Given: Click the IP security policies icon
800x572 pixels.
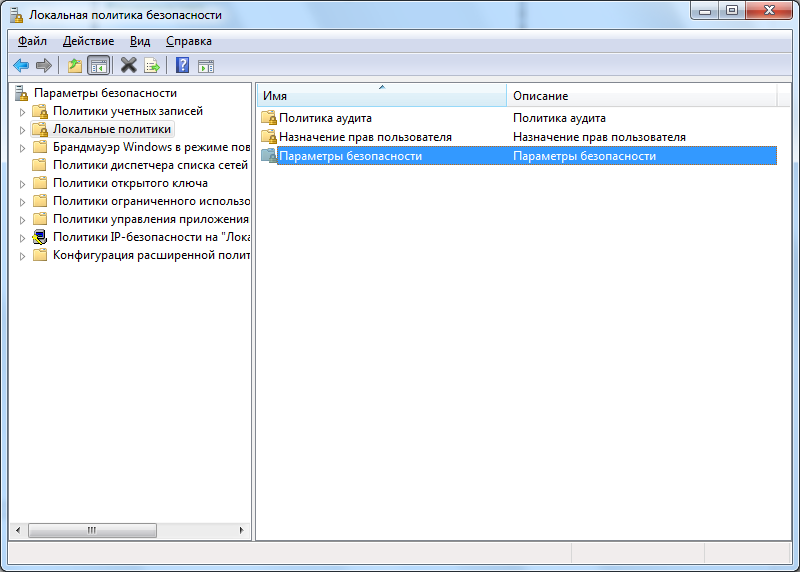Looking at the screenshot, I should (40, 237).
